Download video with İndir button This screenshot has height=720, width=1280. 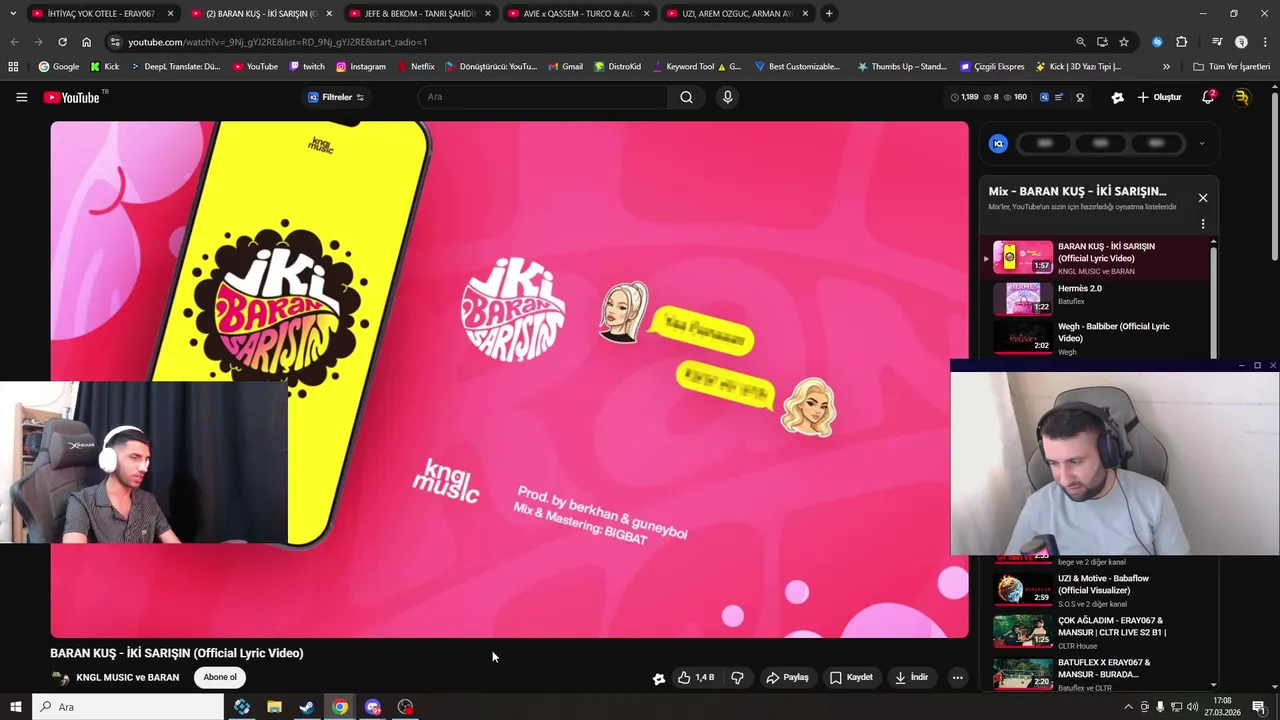(911, 677)
